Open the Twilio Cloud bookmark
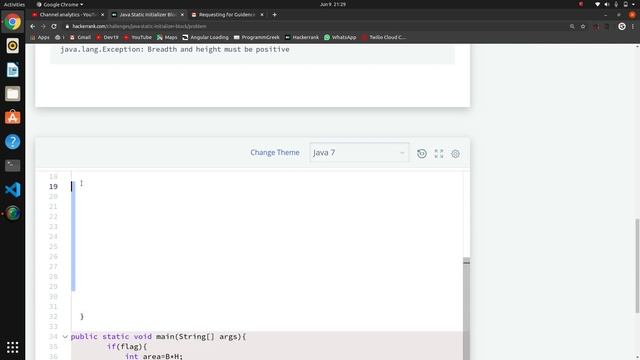 coord(384,37)
